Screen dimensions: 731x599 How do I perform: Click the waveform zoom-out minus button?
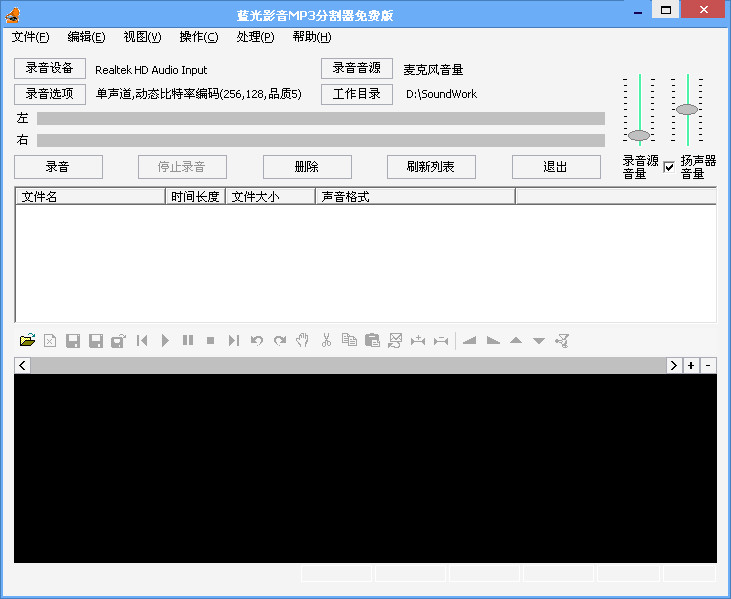708,365
